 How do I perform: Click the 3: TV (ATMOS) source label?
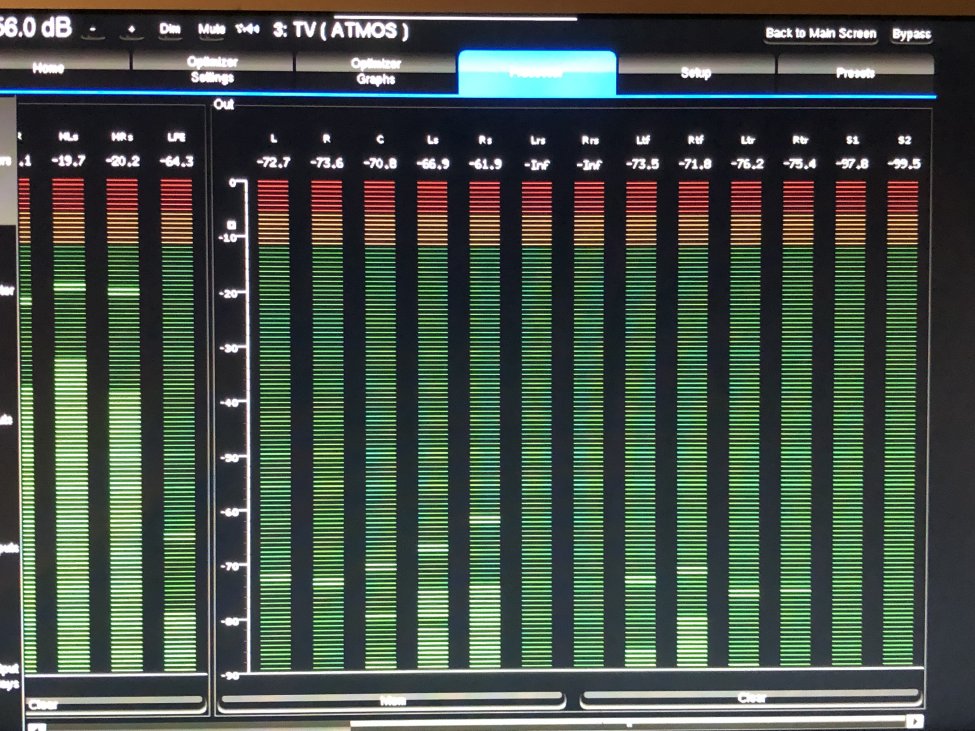point(340,30)
